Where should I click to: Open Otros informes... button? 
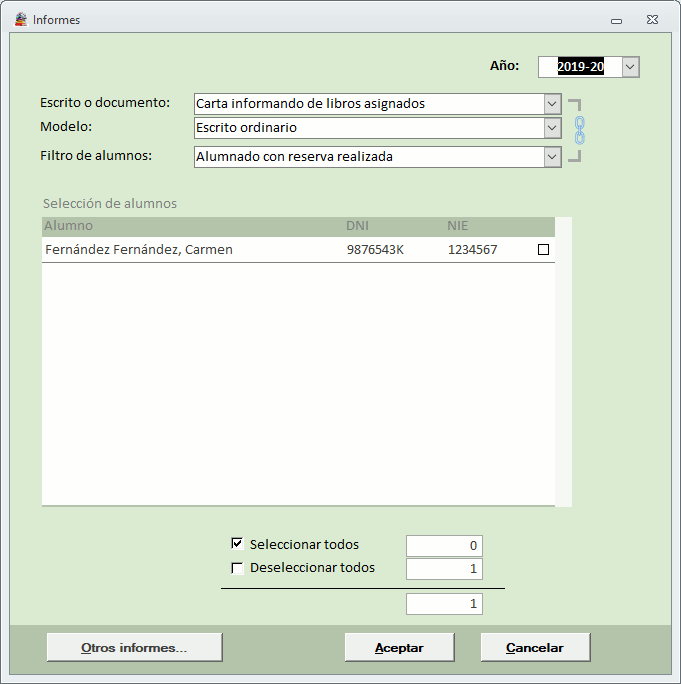tap(134, 647)
